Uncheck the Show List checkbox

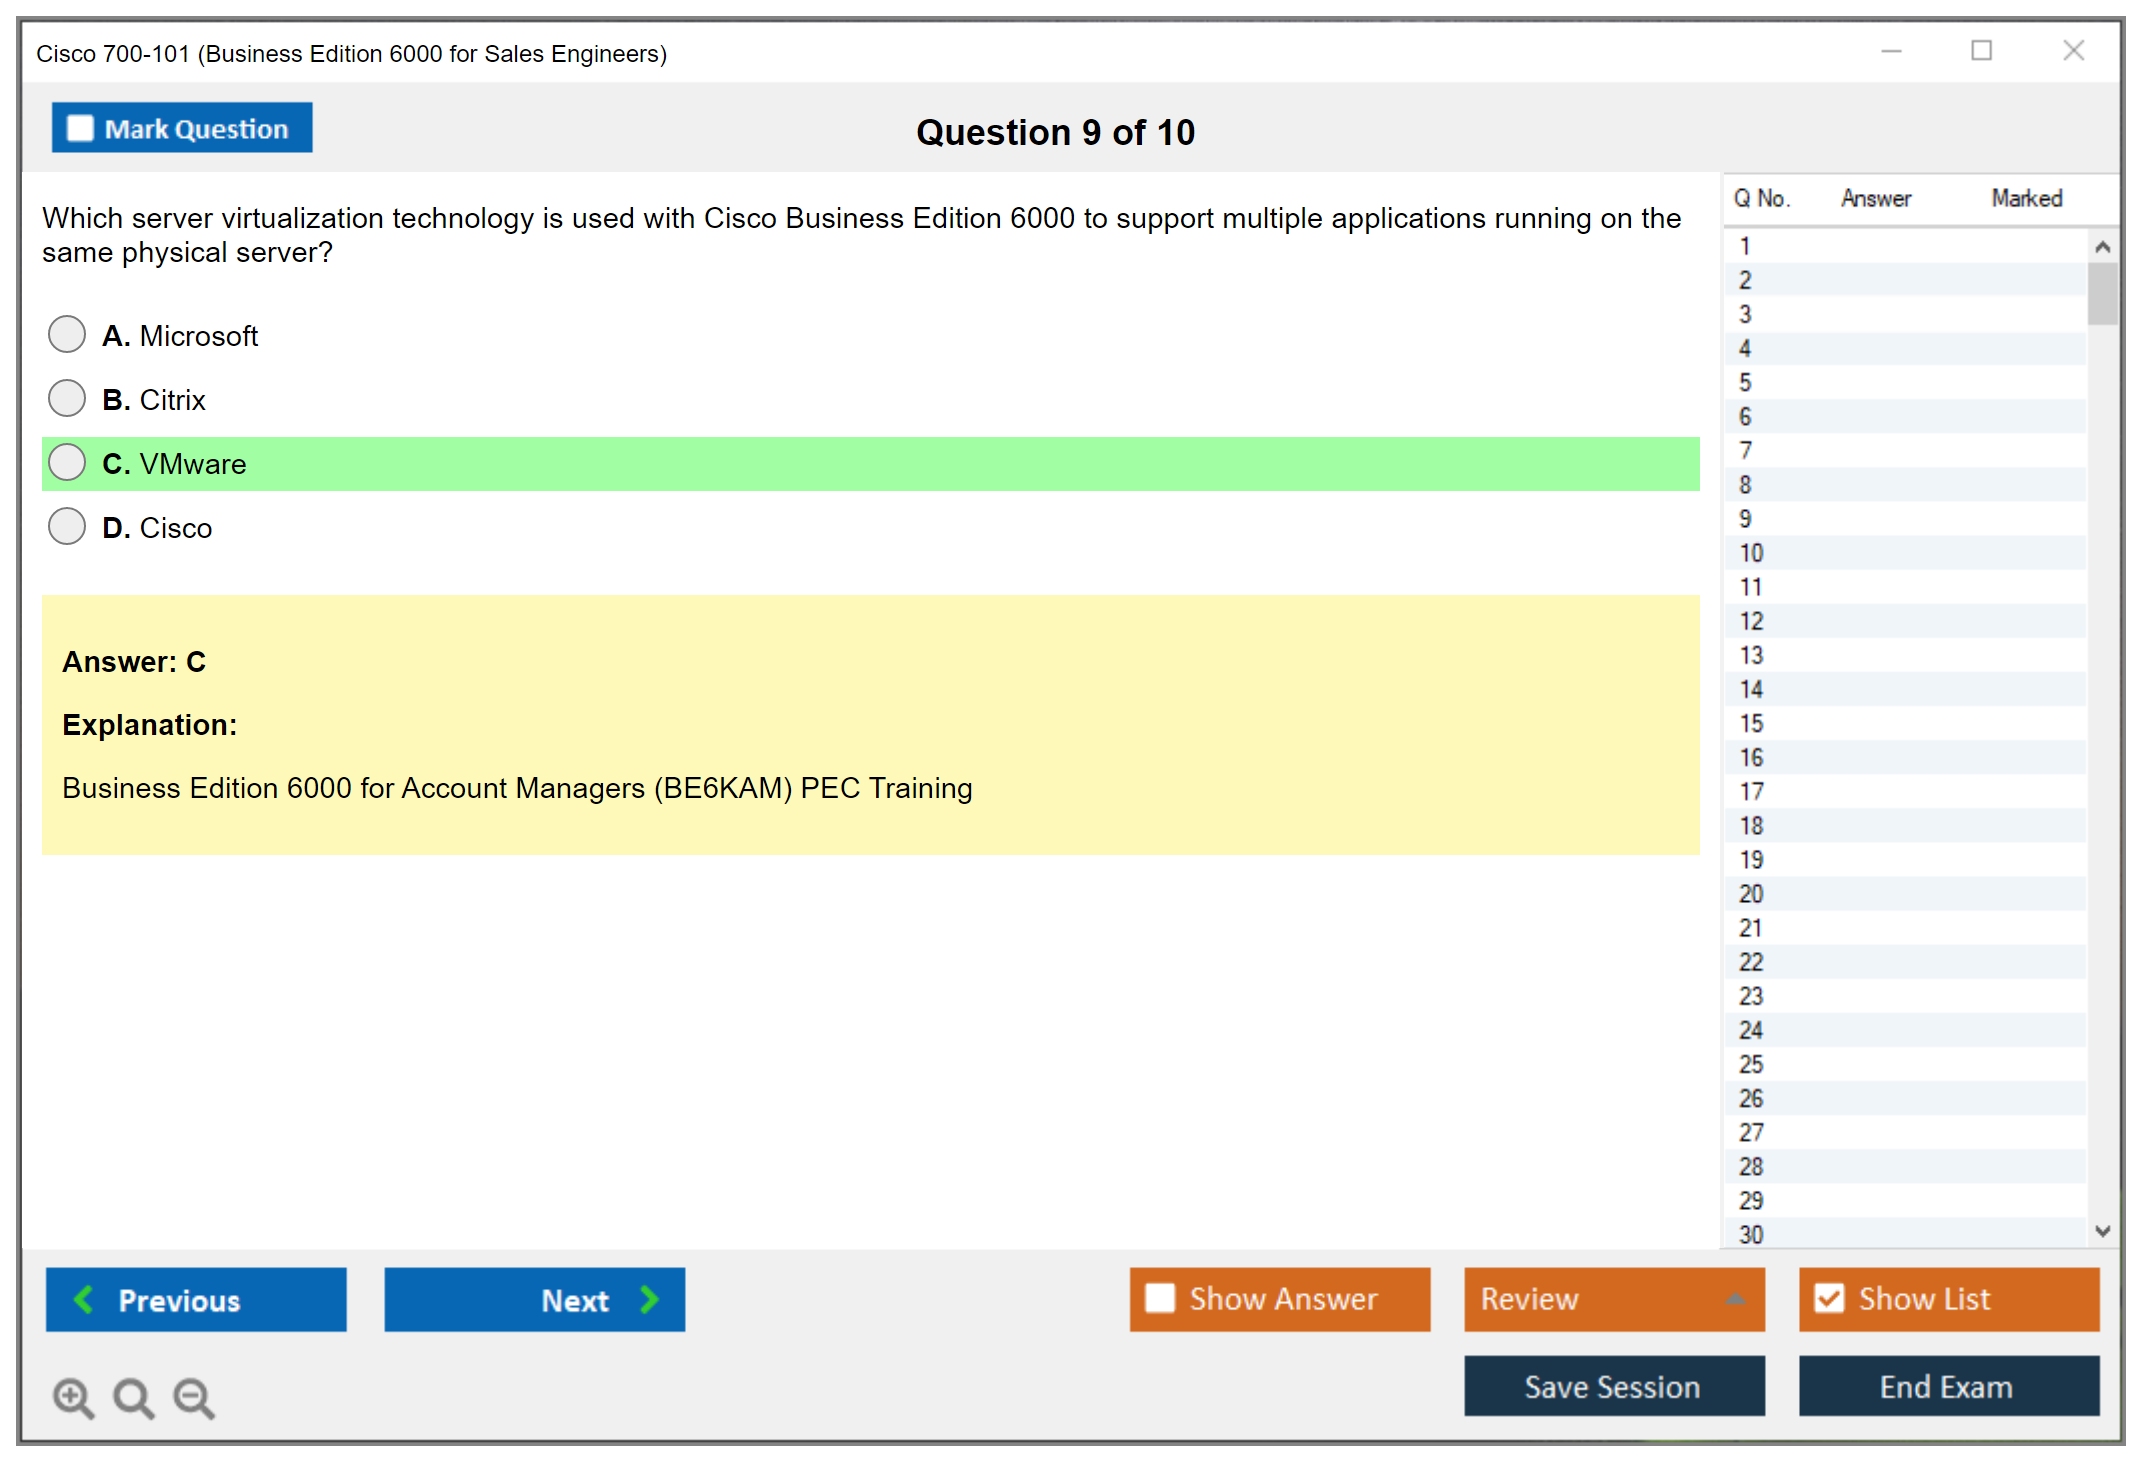(x=1829, y=1298)
